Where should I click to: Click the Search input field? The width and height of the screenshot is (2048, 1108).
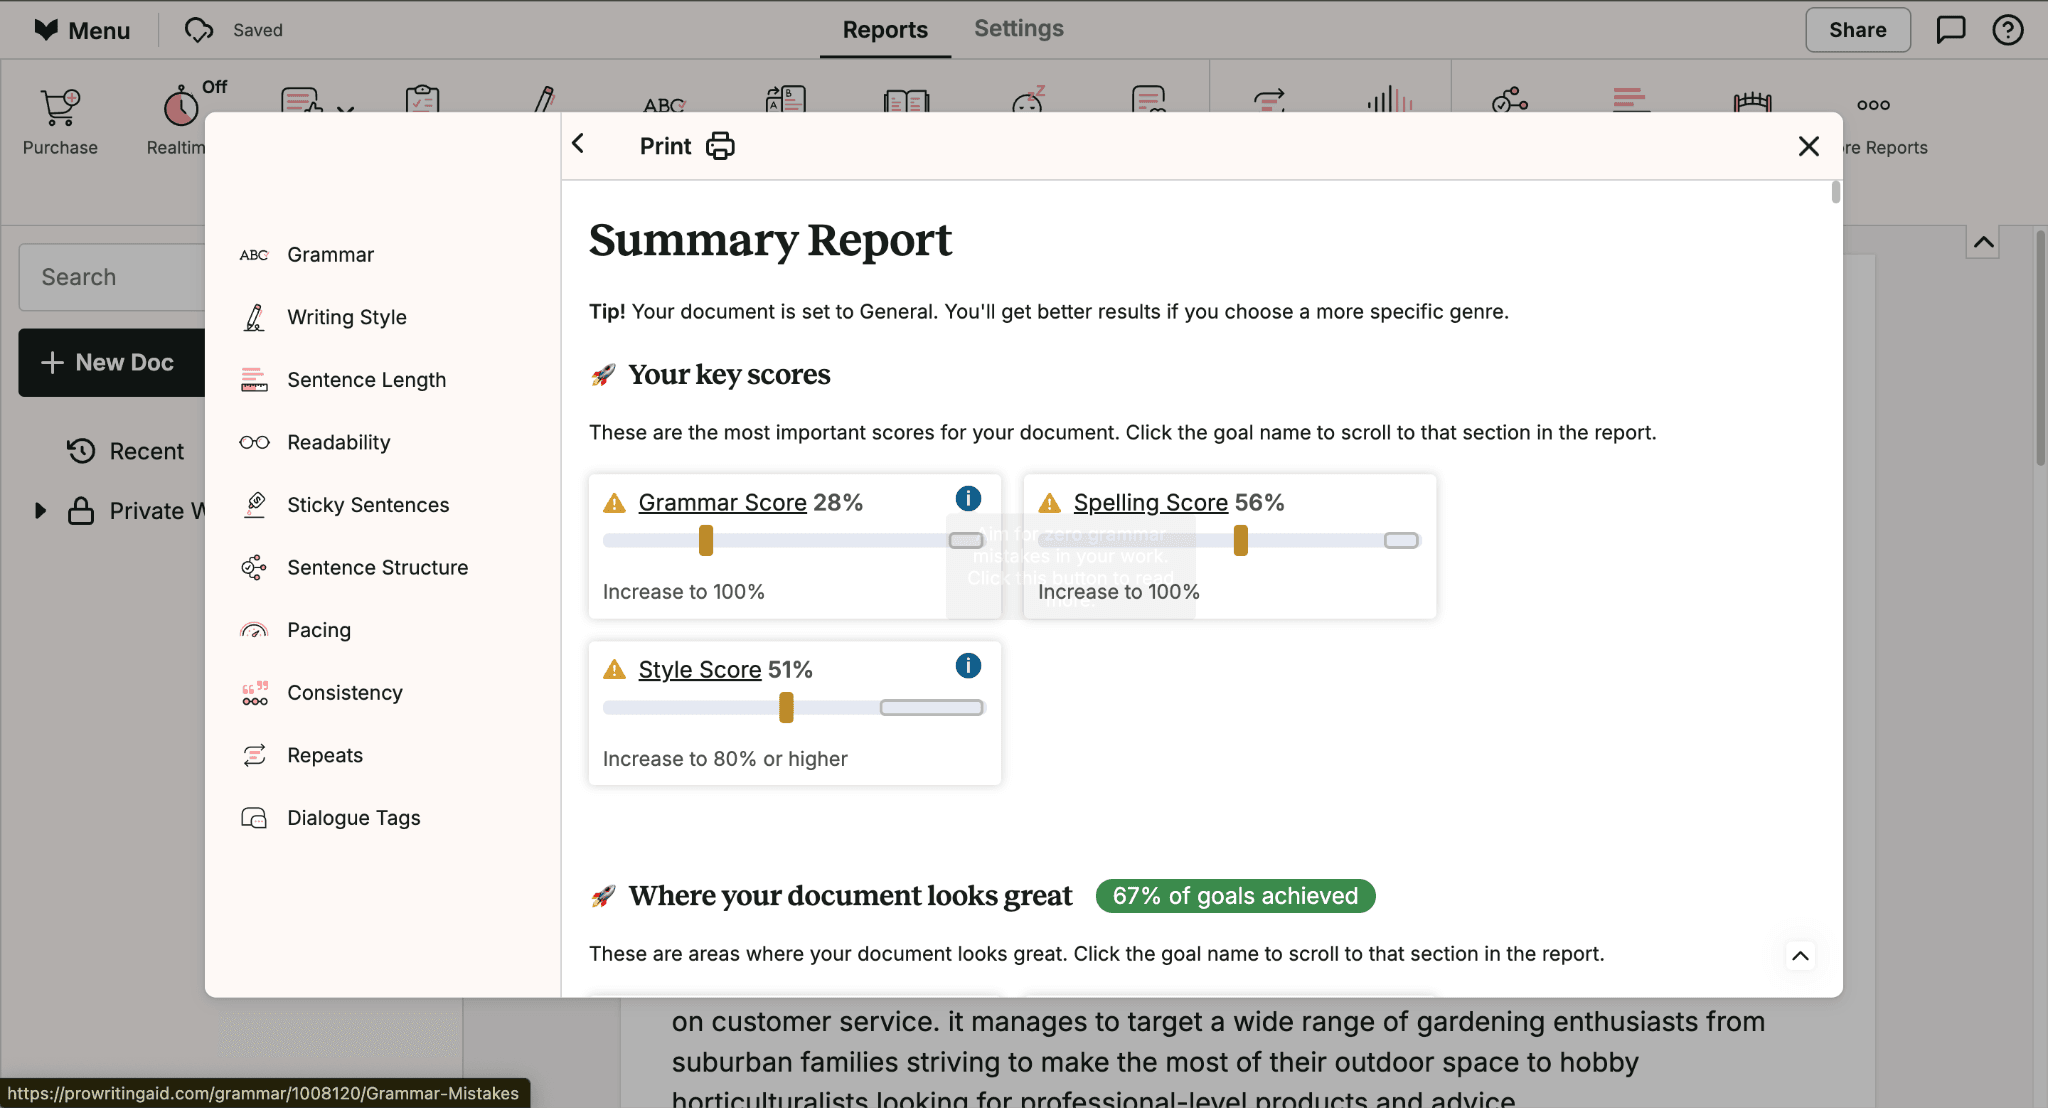(x=111, y=277)
